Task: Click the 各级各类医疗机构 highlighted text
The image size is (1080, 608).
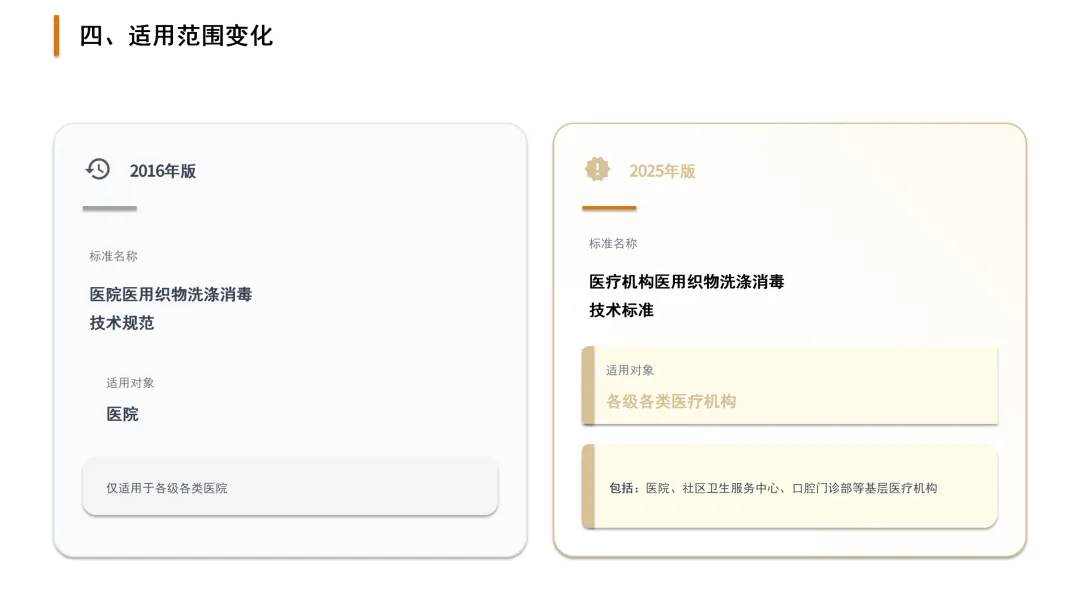Action: click(671, 401)
